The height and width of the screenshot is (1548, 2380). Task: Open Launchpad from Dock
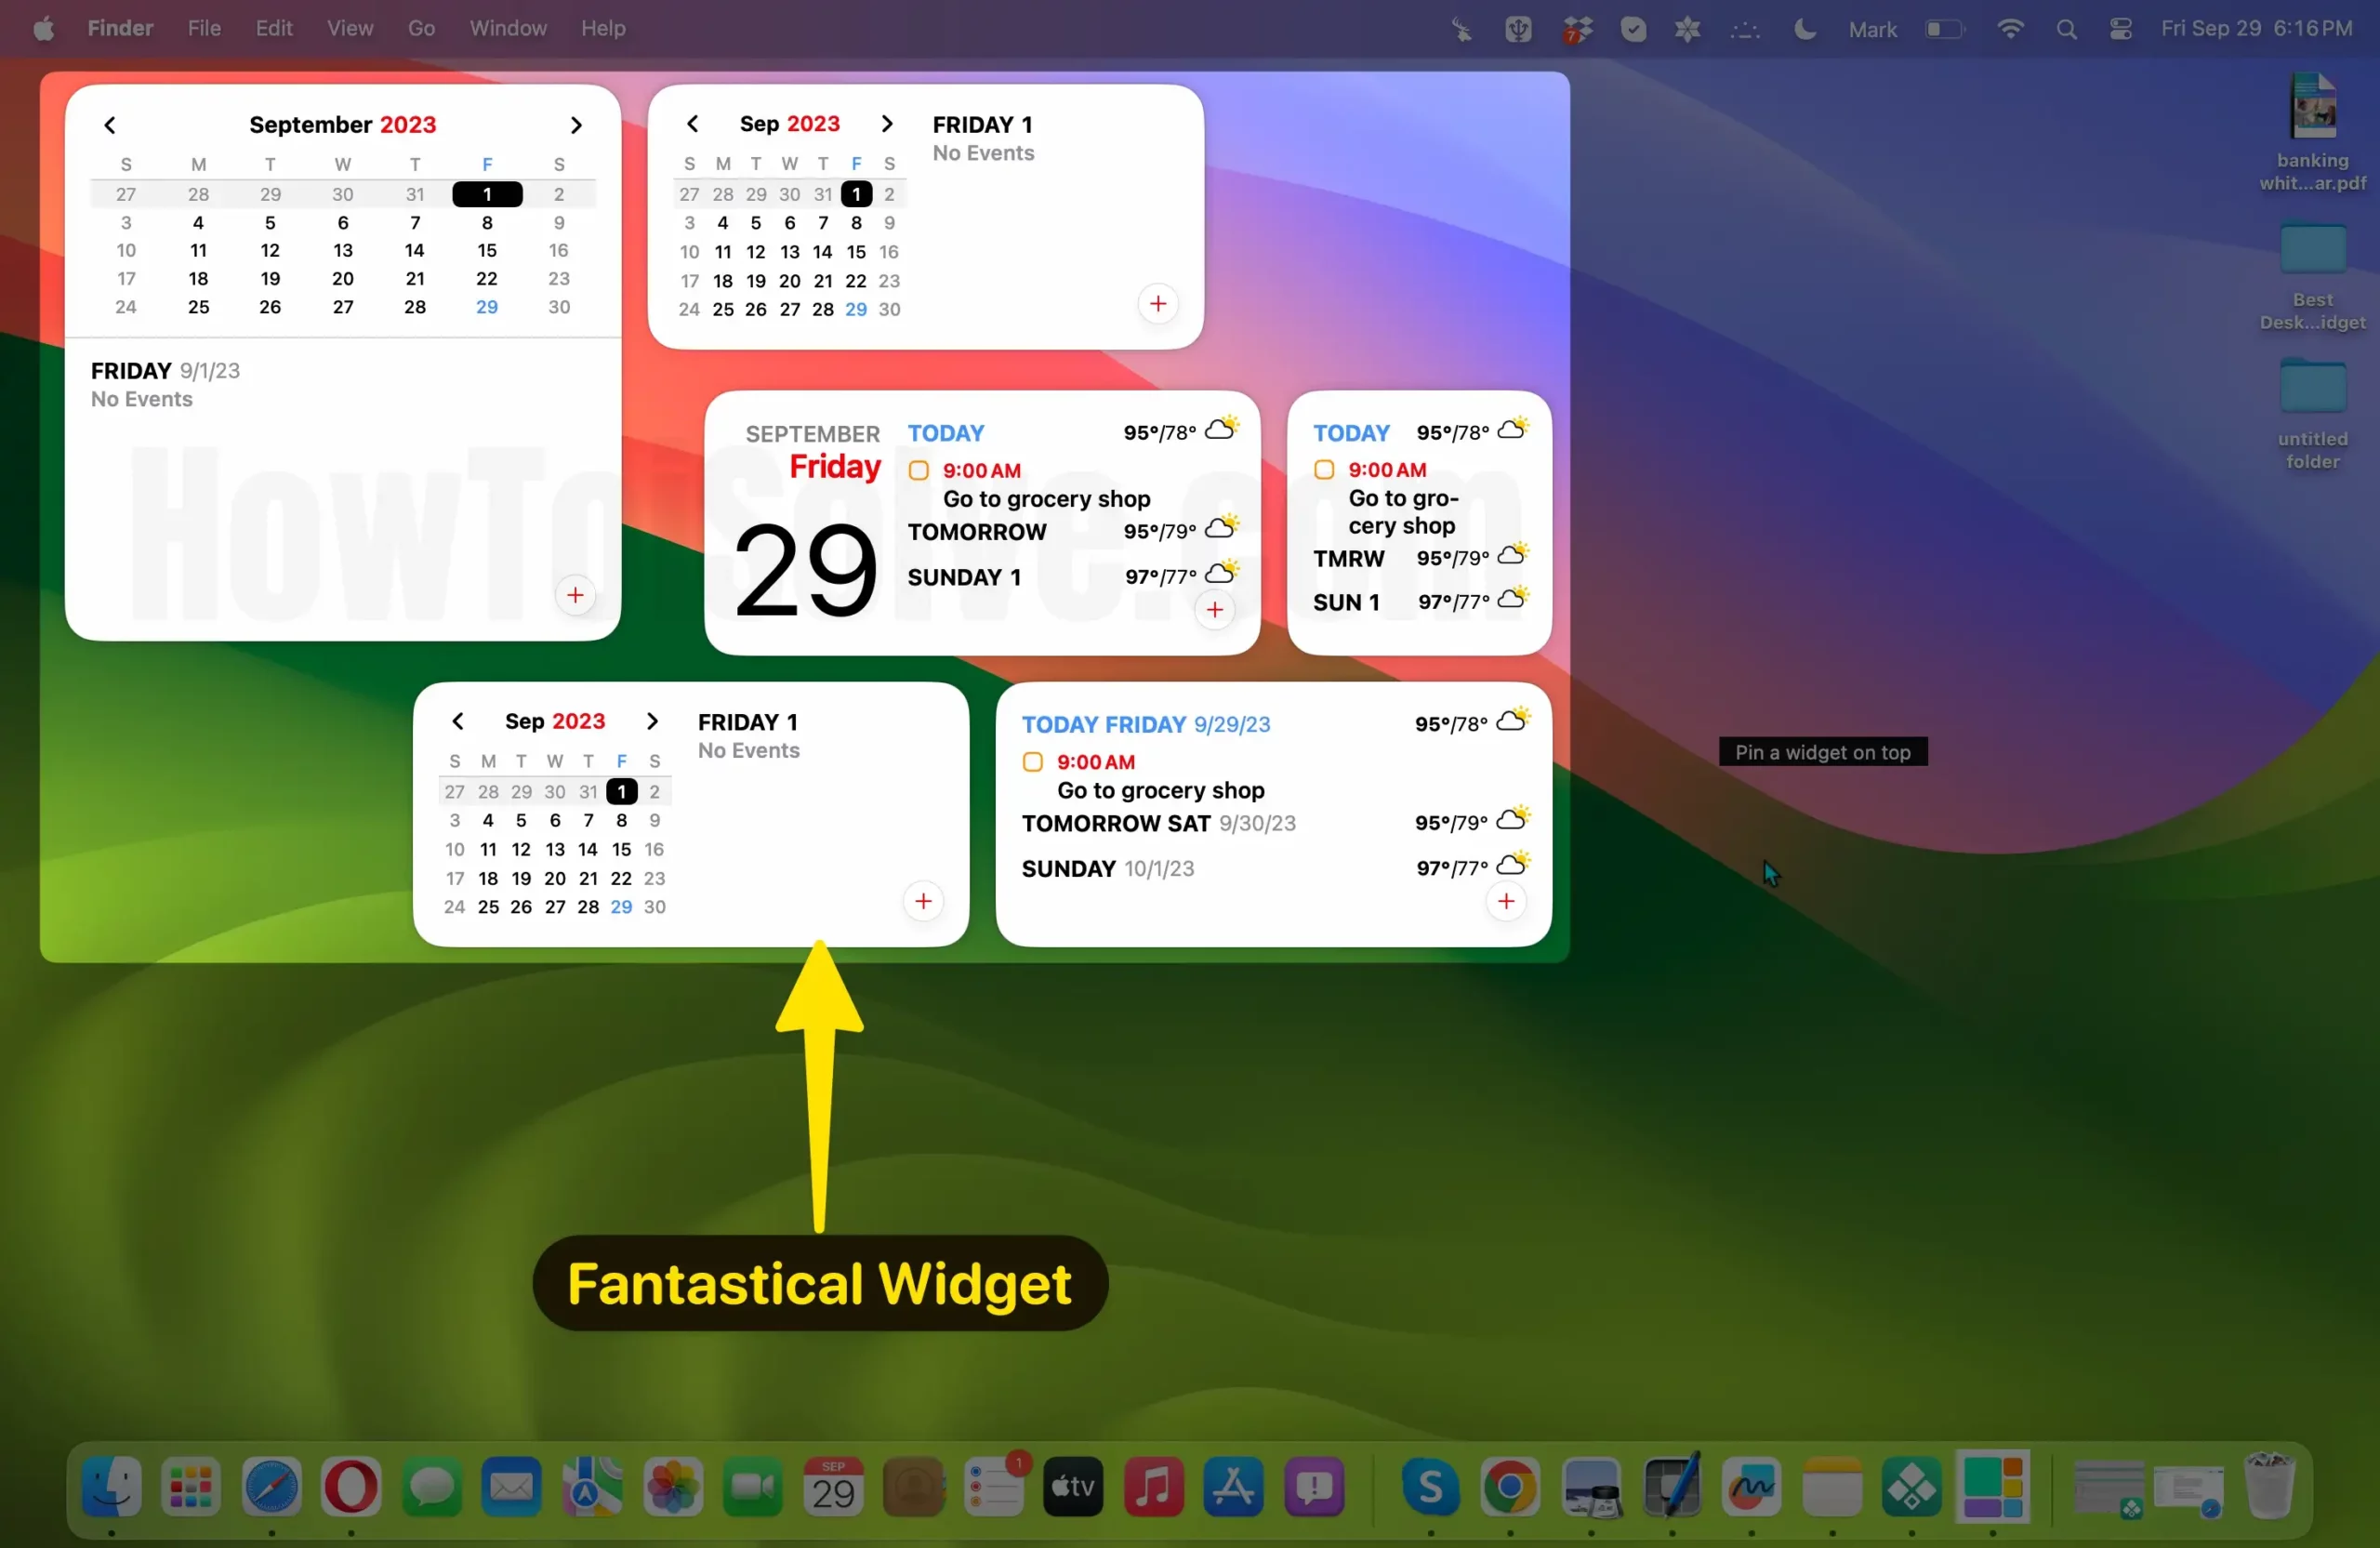[190, 1487]
